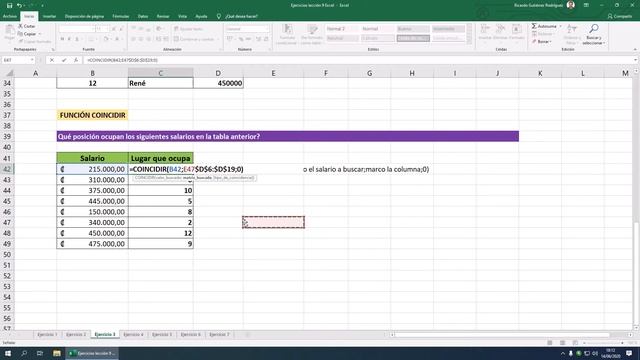Select row header 45
This screenshot has height=360, width=640.
[x=7, y=201]
